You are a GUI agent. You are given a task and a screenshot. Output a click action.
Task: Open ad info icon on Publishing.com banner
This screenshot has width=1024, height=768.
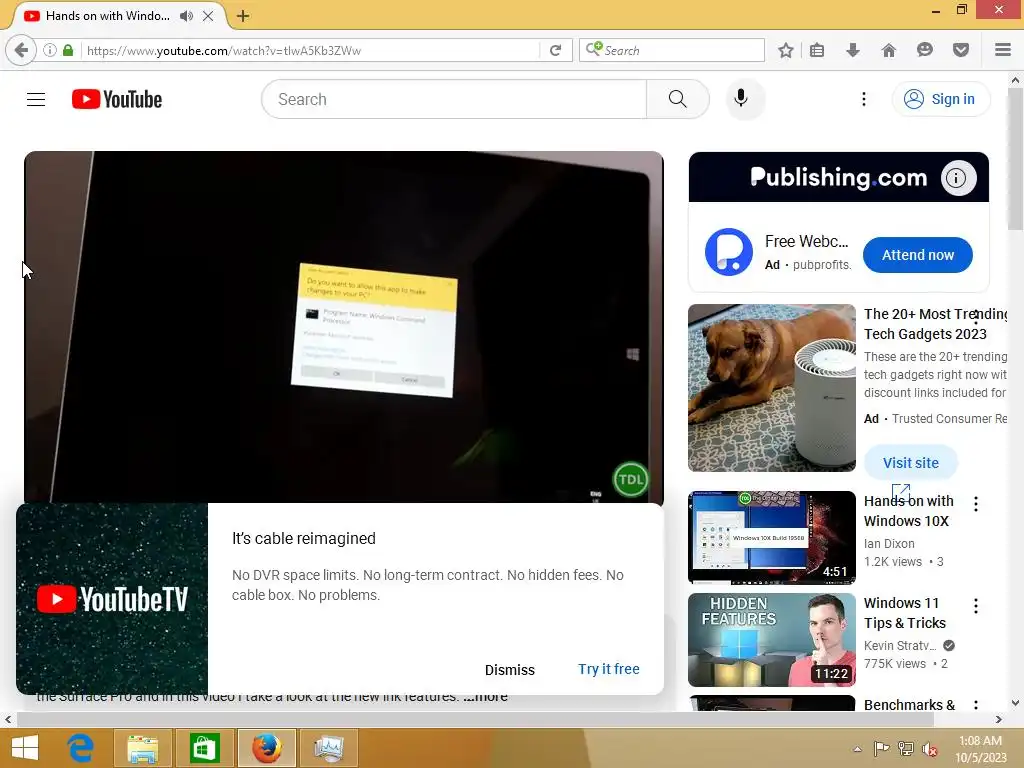pos(957,178)
